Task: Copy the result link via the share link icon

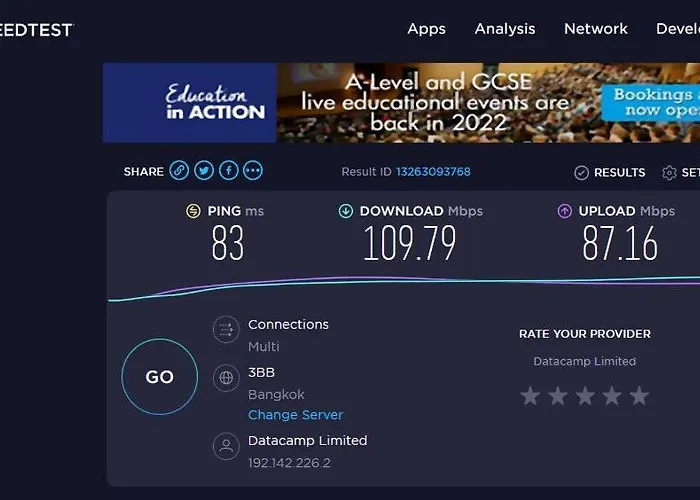Action: tap(179, 171)
